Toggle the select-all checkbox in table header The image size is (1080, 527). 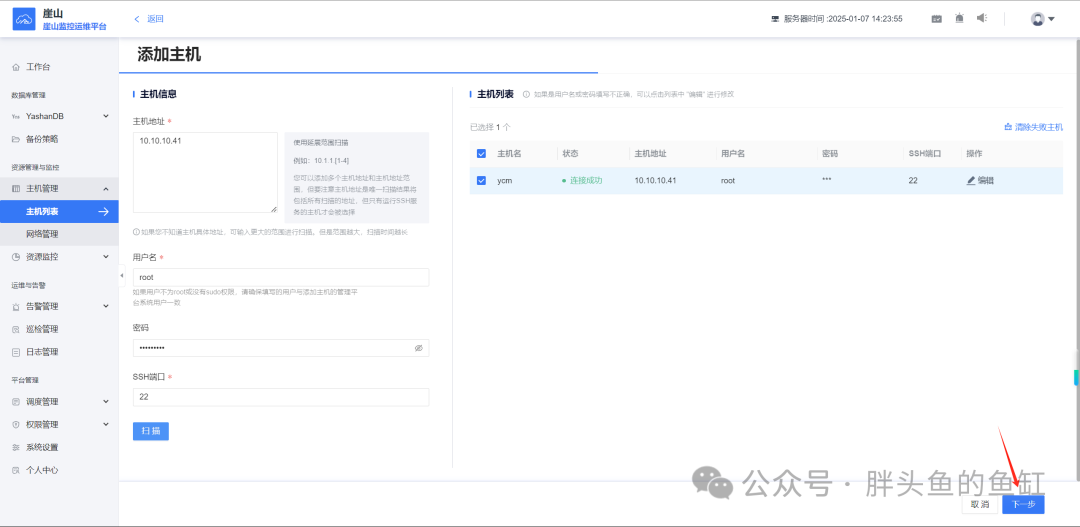481,154
